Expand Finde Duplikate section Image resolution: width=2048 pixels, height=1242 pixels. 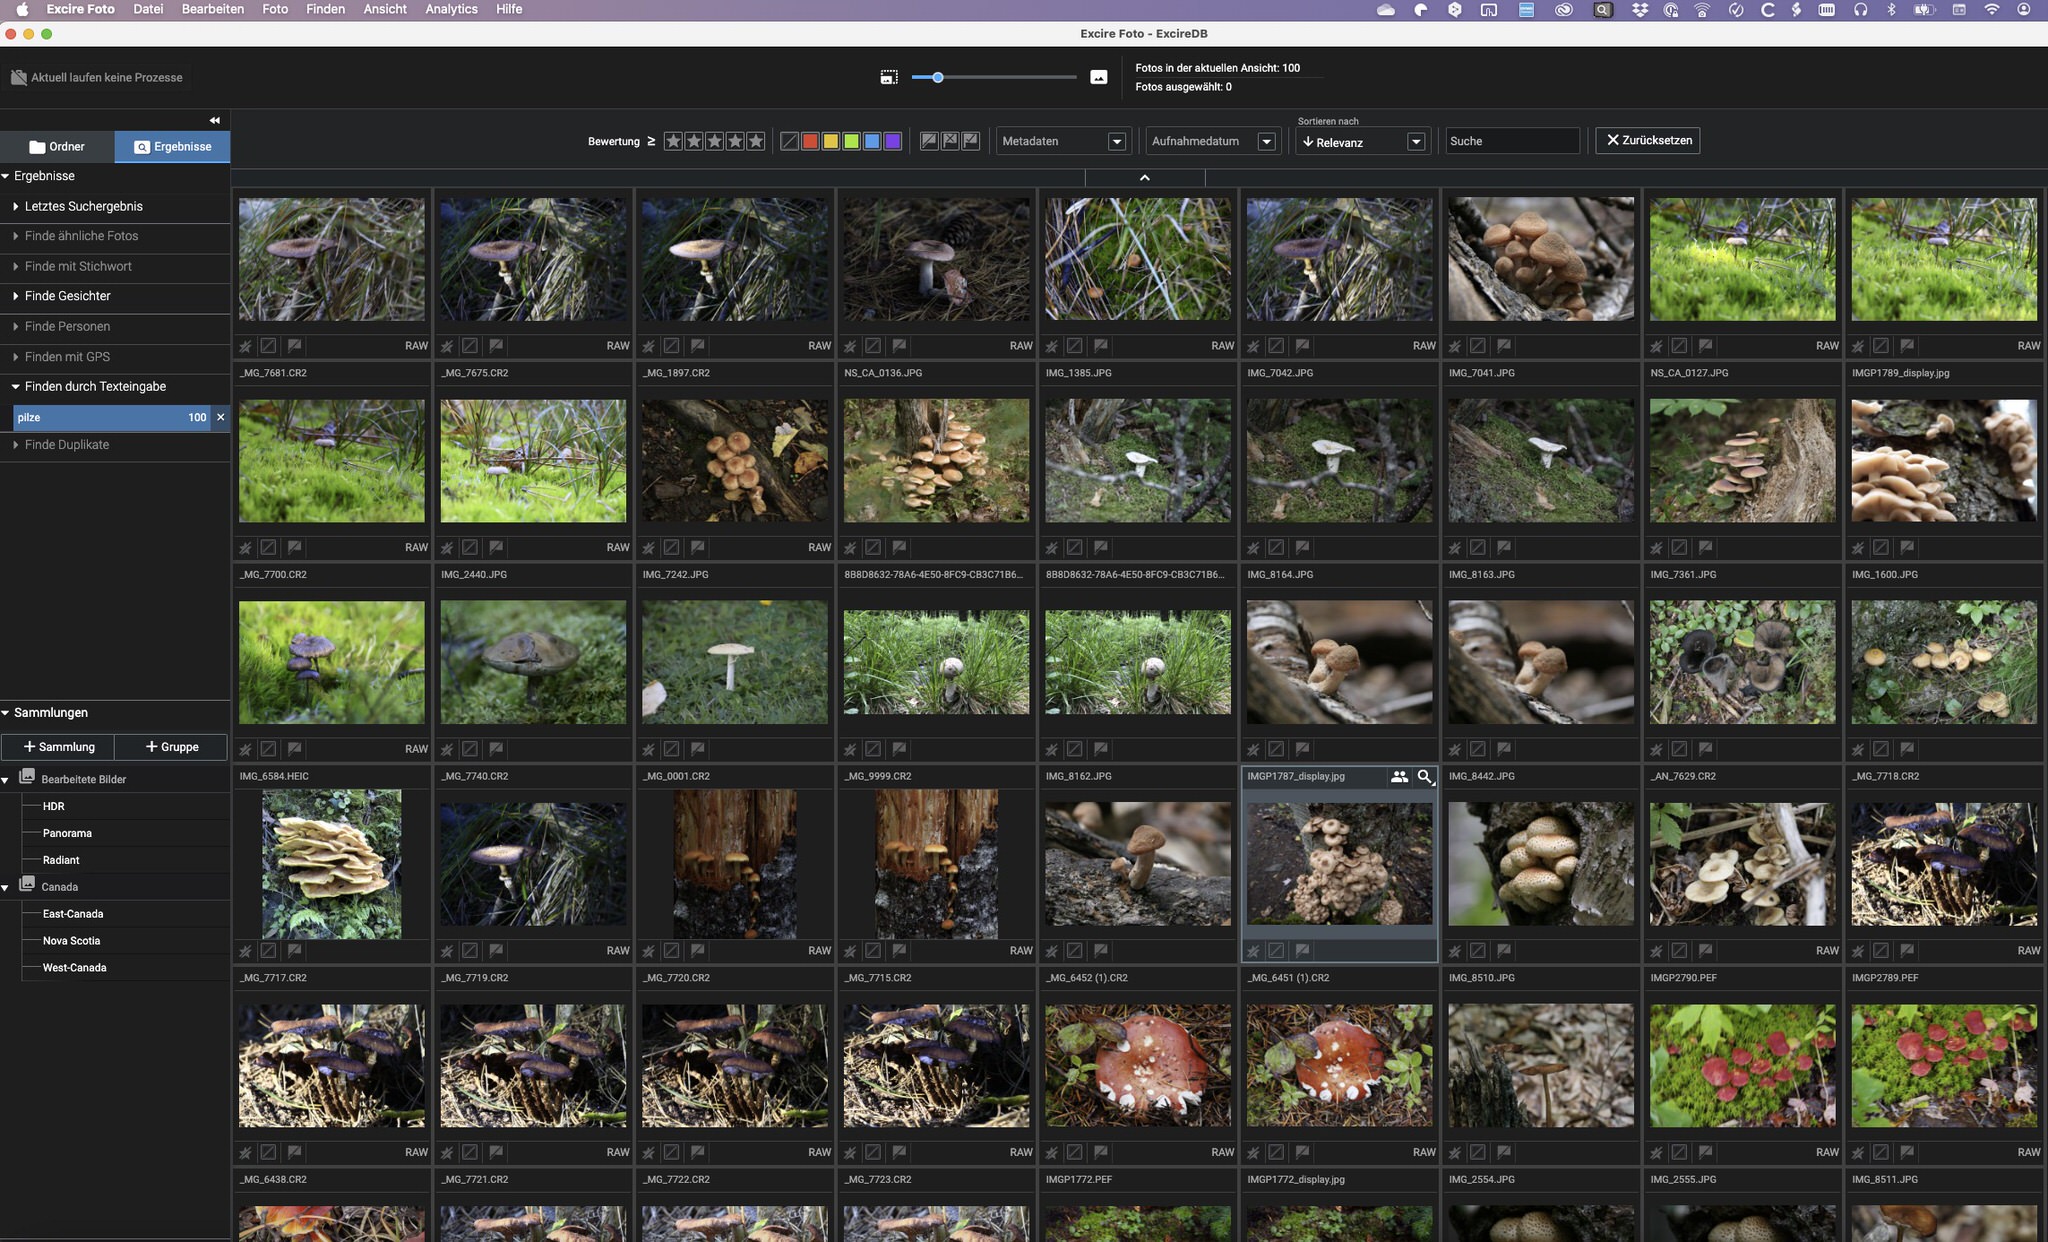[x=16, y=445]
